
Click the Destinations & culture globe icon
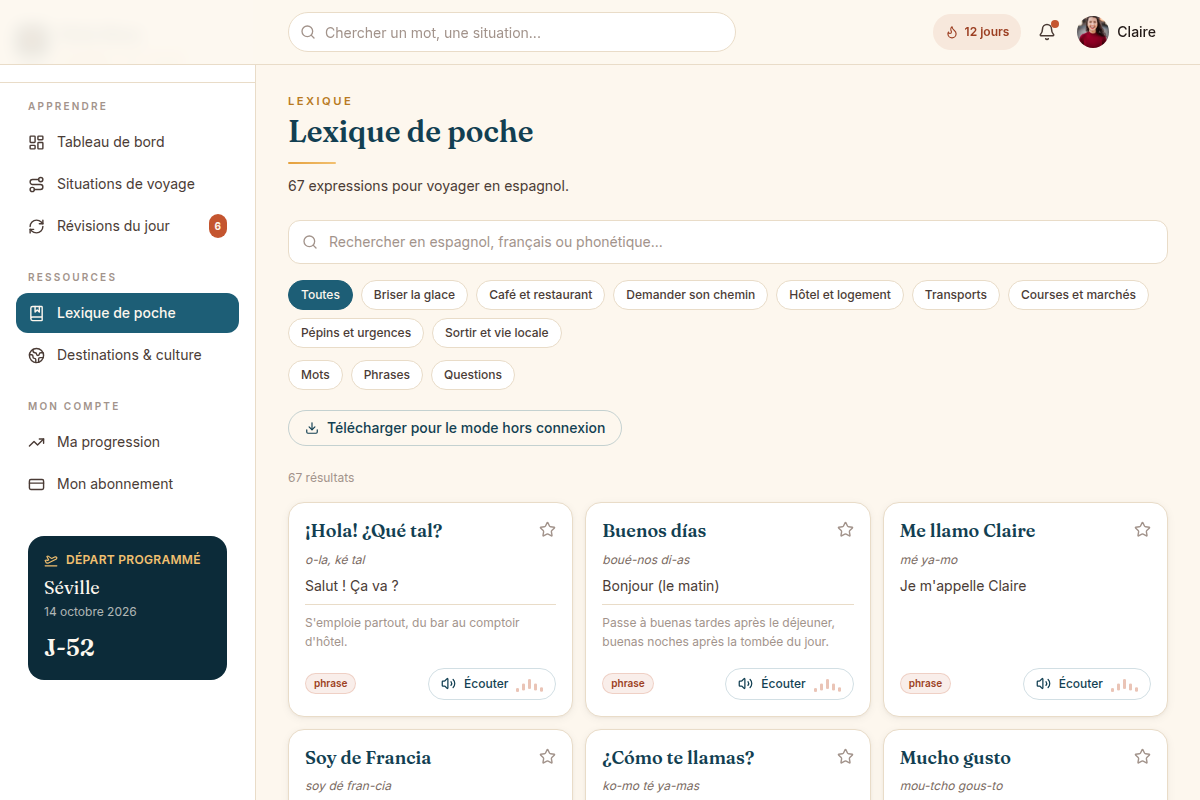coord(36,355)
